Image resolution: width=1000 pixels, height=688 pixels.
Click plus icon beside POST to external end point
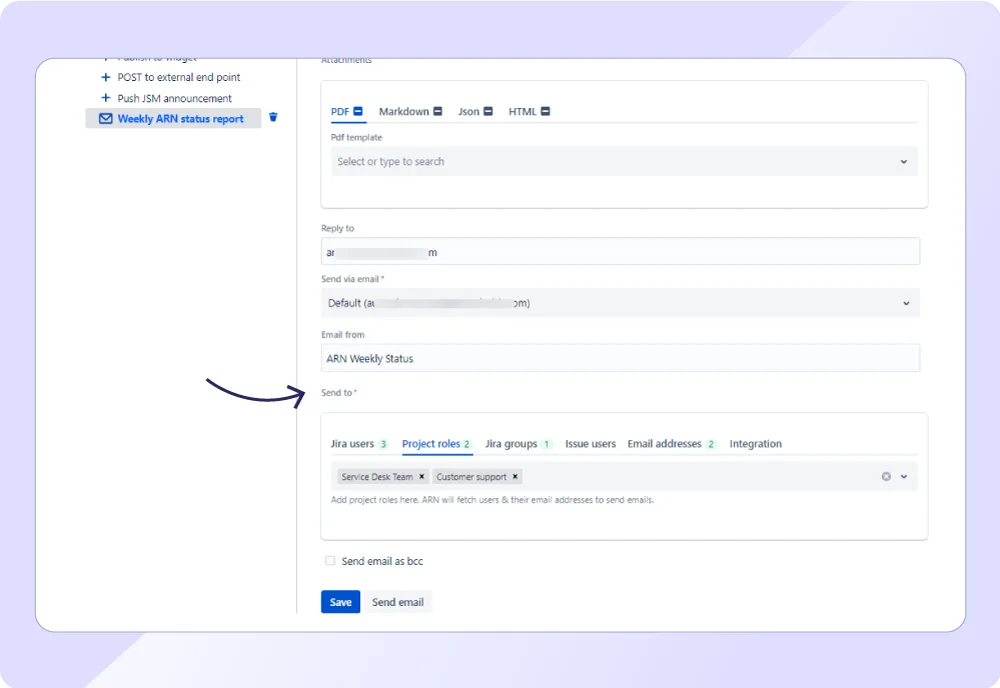pyautogui.click(x=106, y=77)
